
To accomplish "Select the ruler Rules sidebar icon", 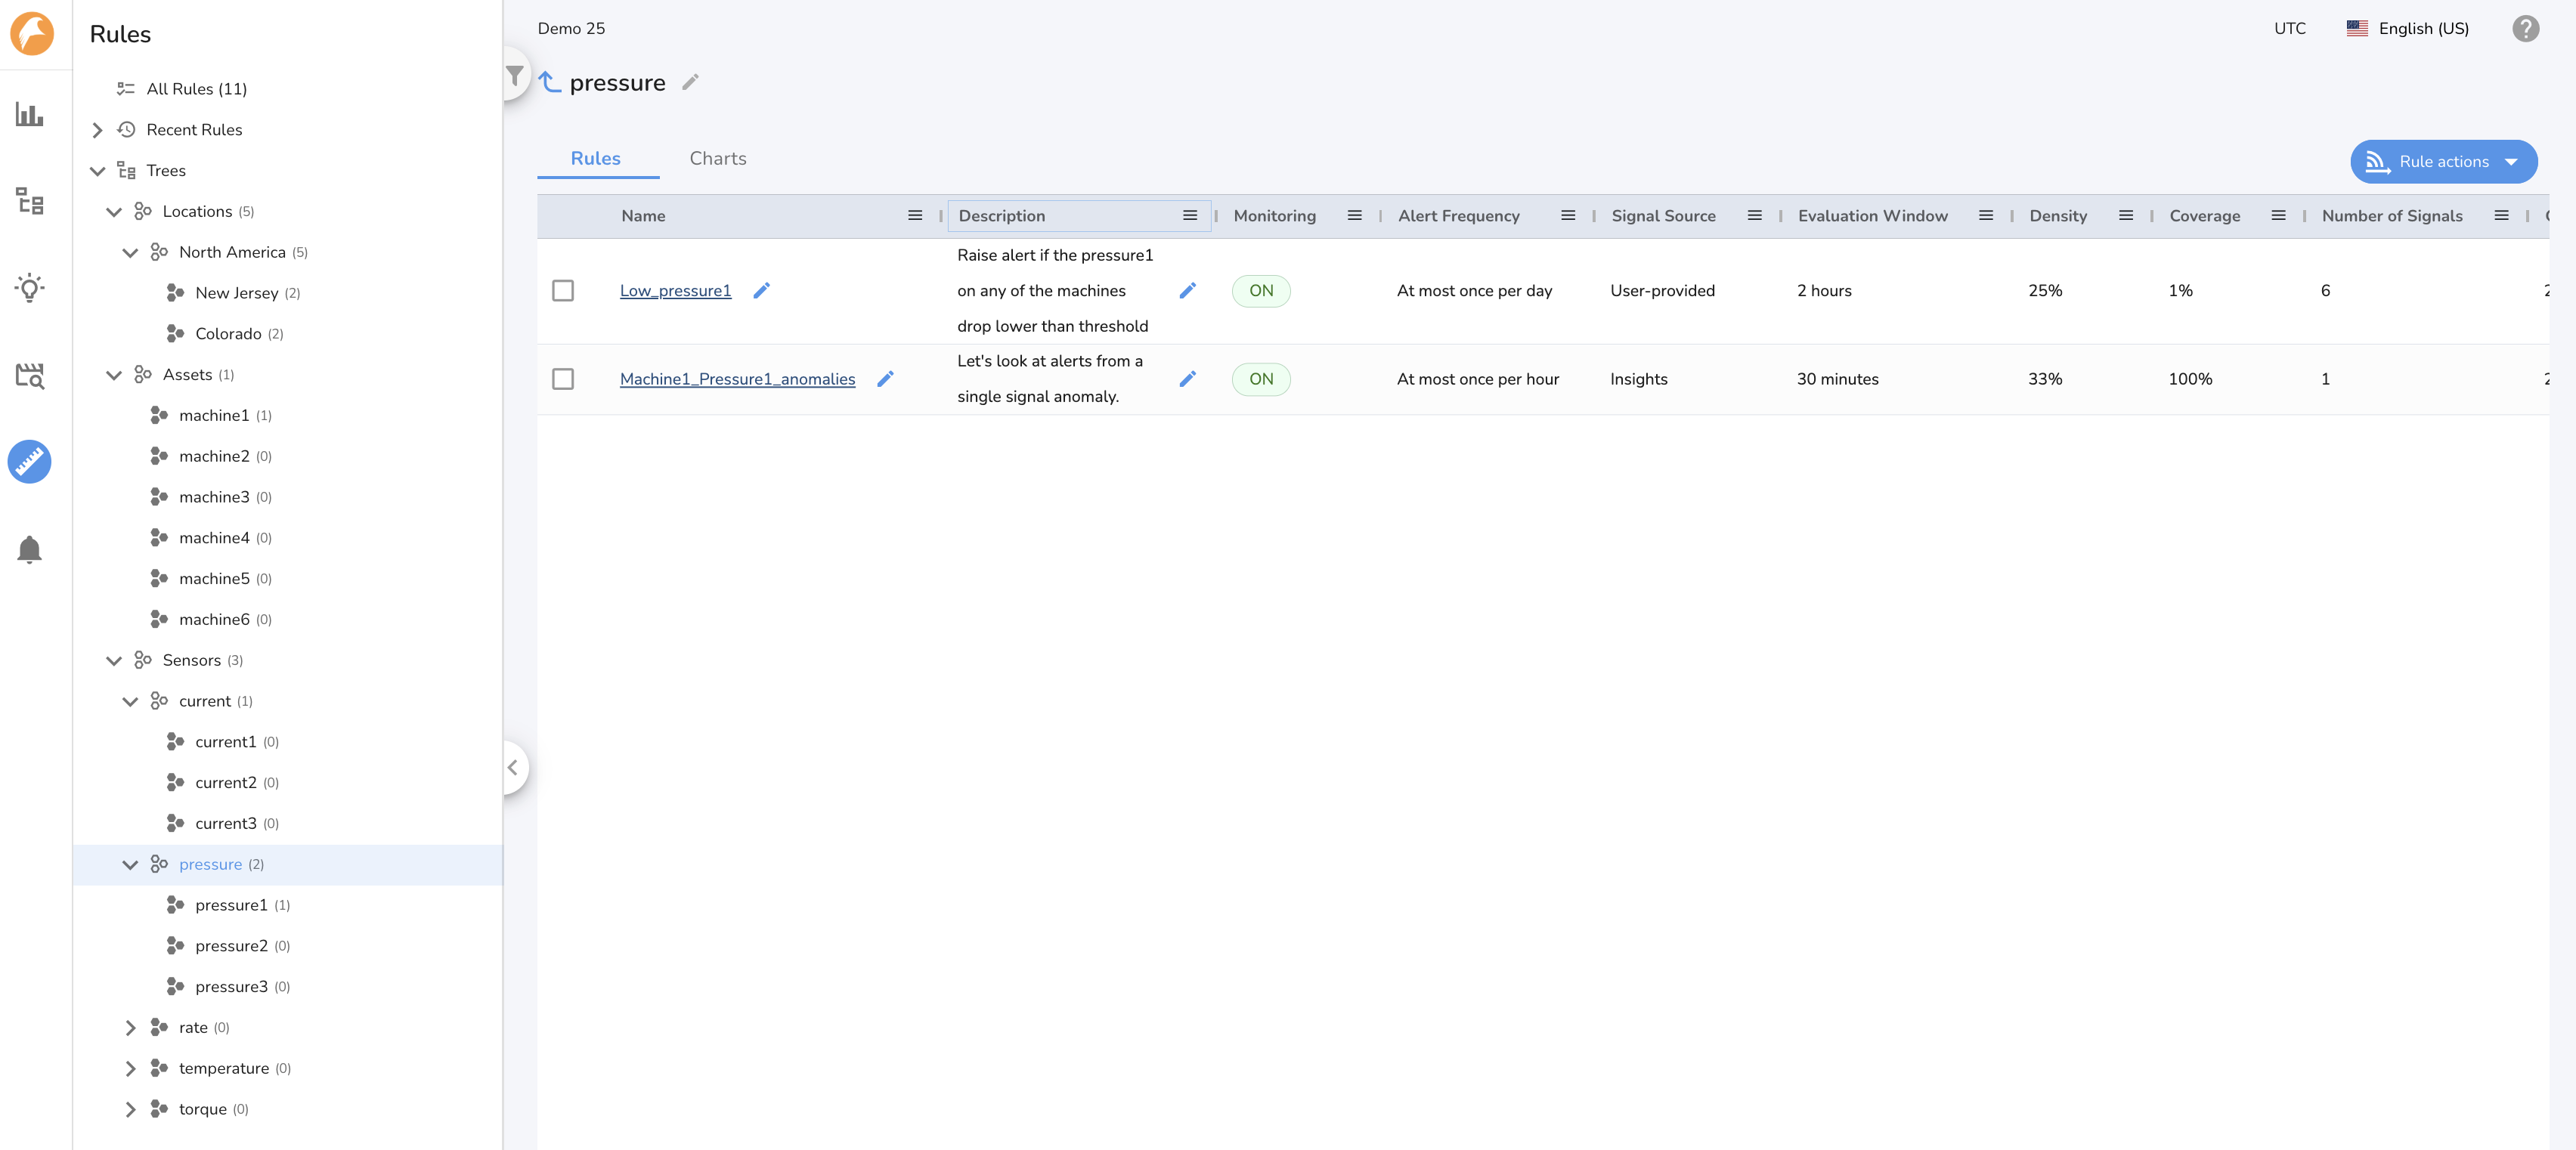I will coord(30,462).
